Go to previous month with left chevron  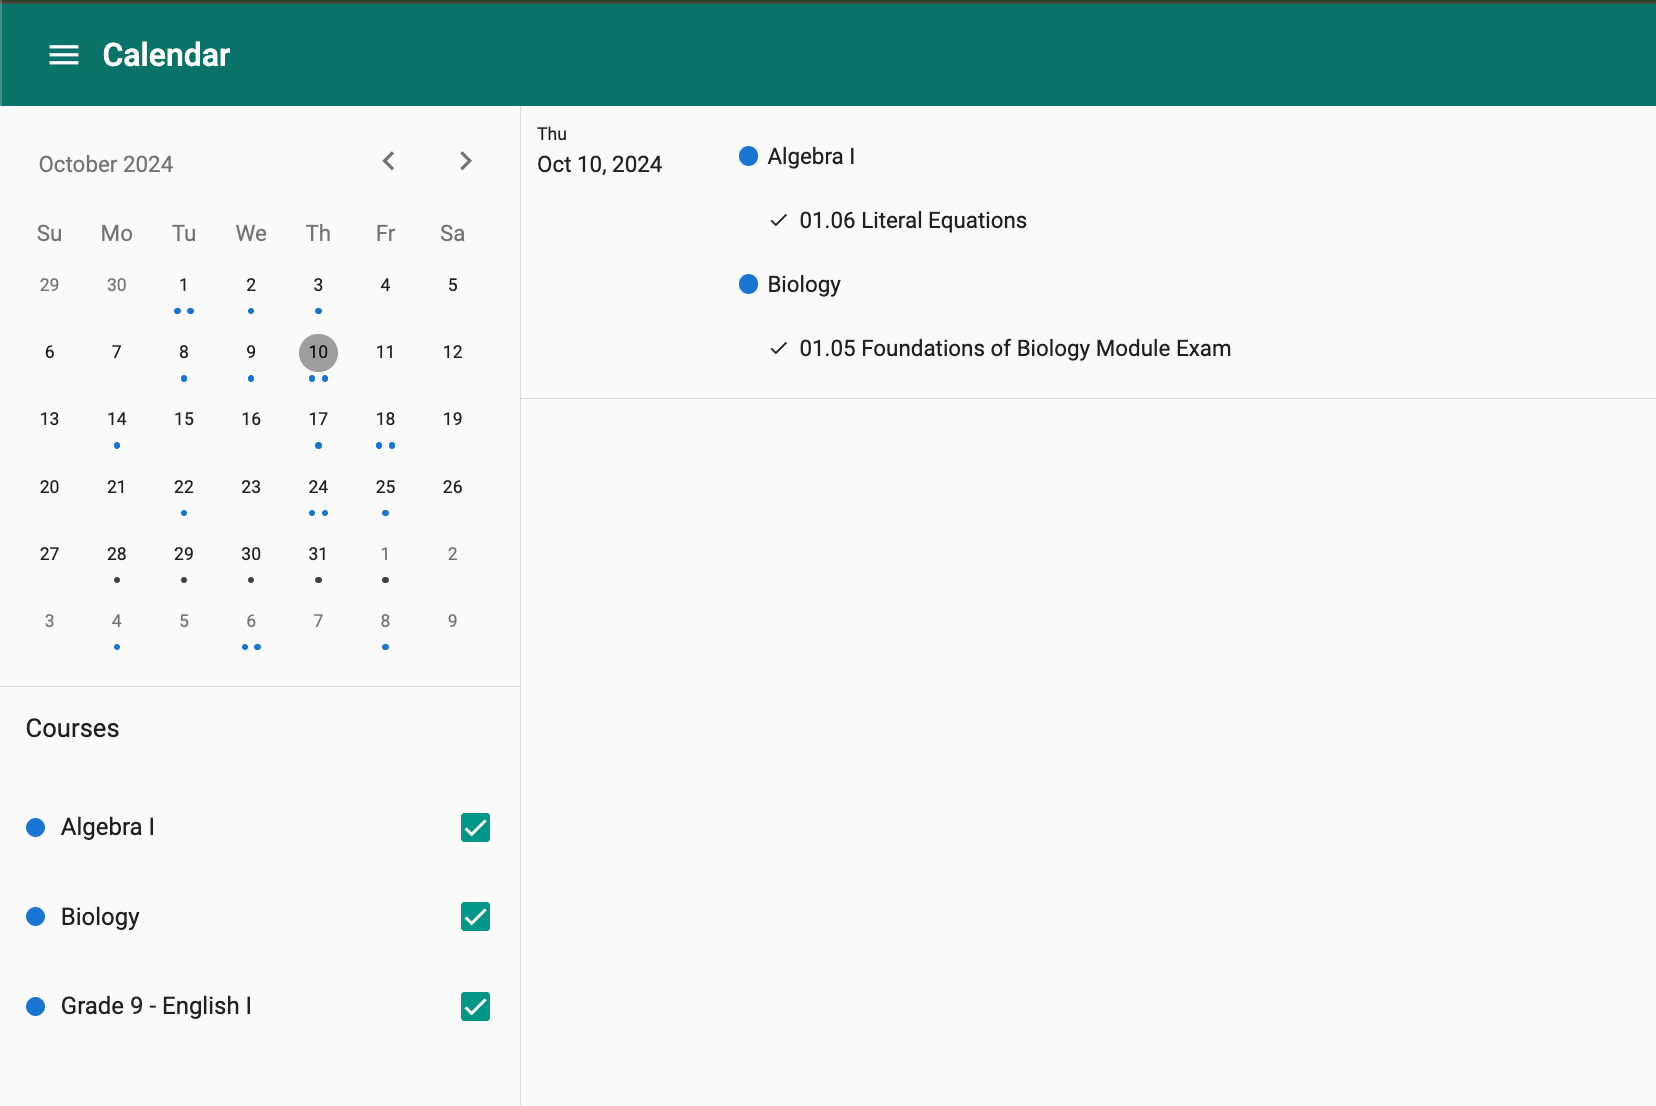click(x=389, y=161)
